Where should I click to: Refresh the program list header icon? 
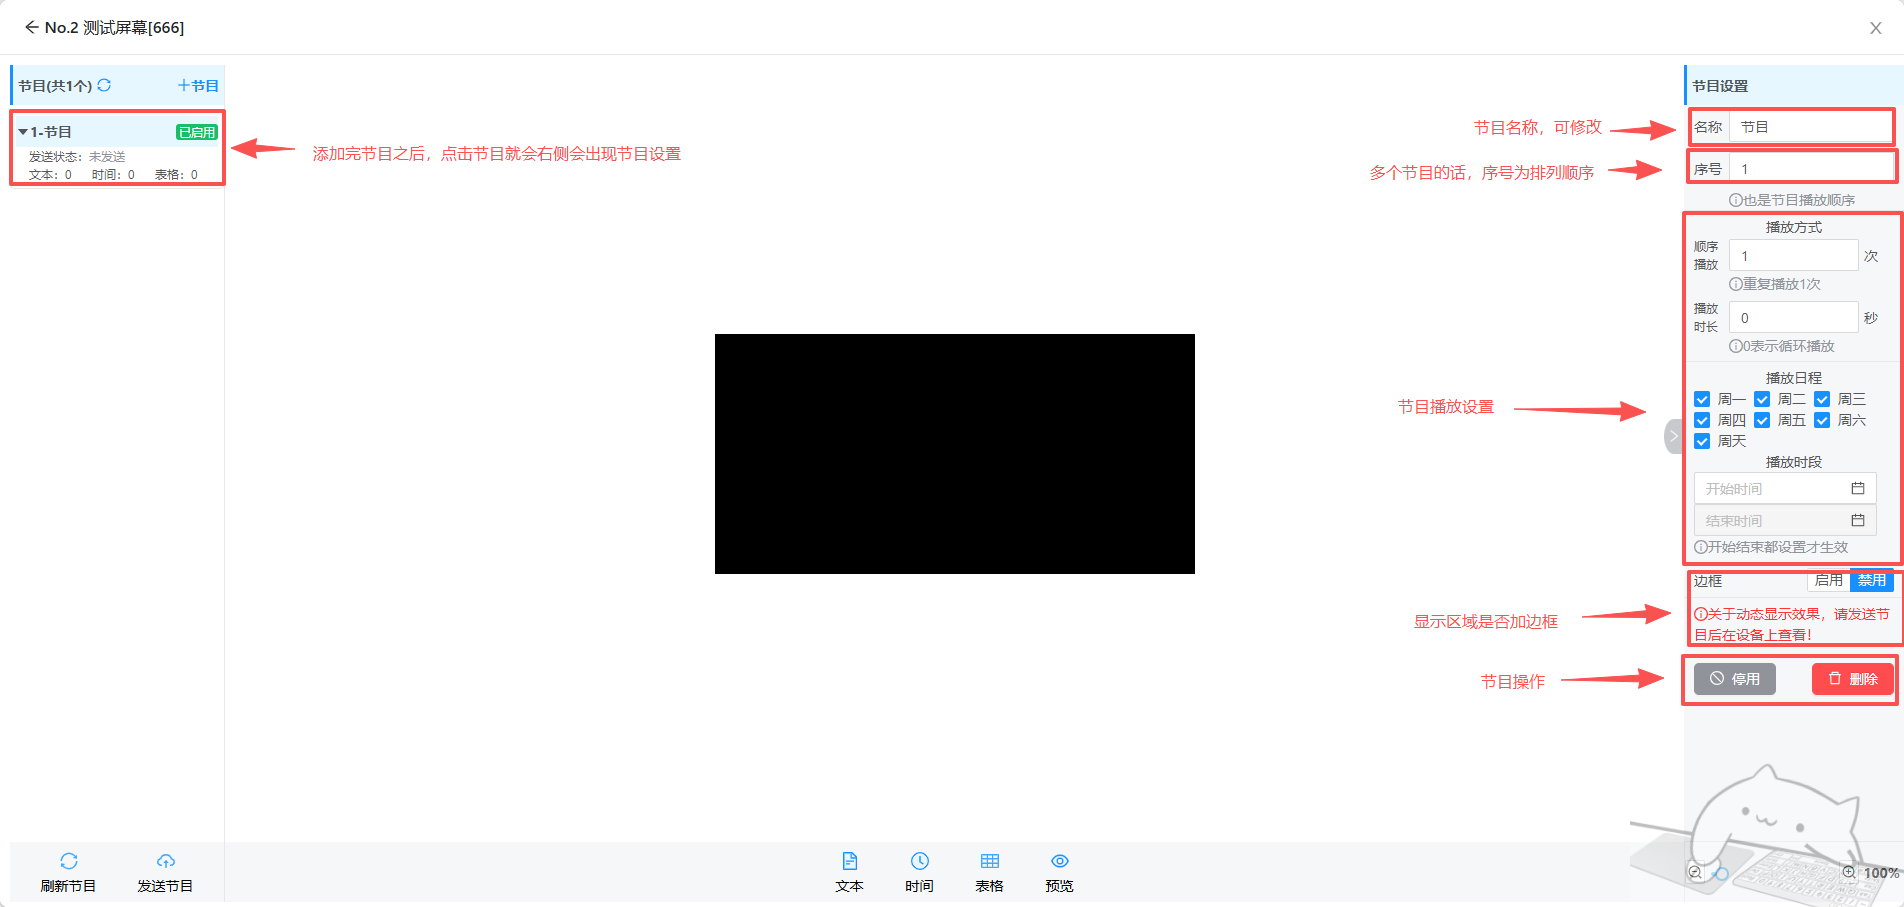tap(104, 85)
